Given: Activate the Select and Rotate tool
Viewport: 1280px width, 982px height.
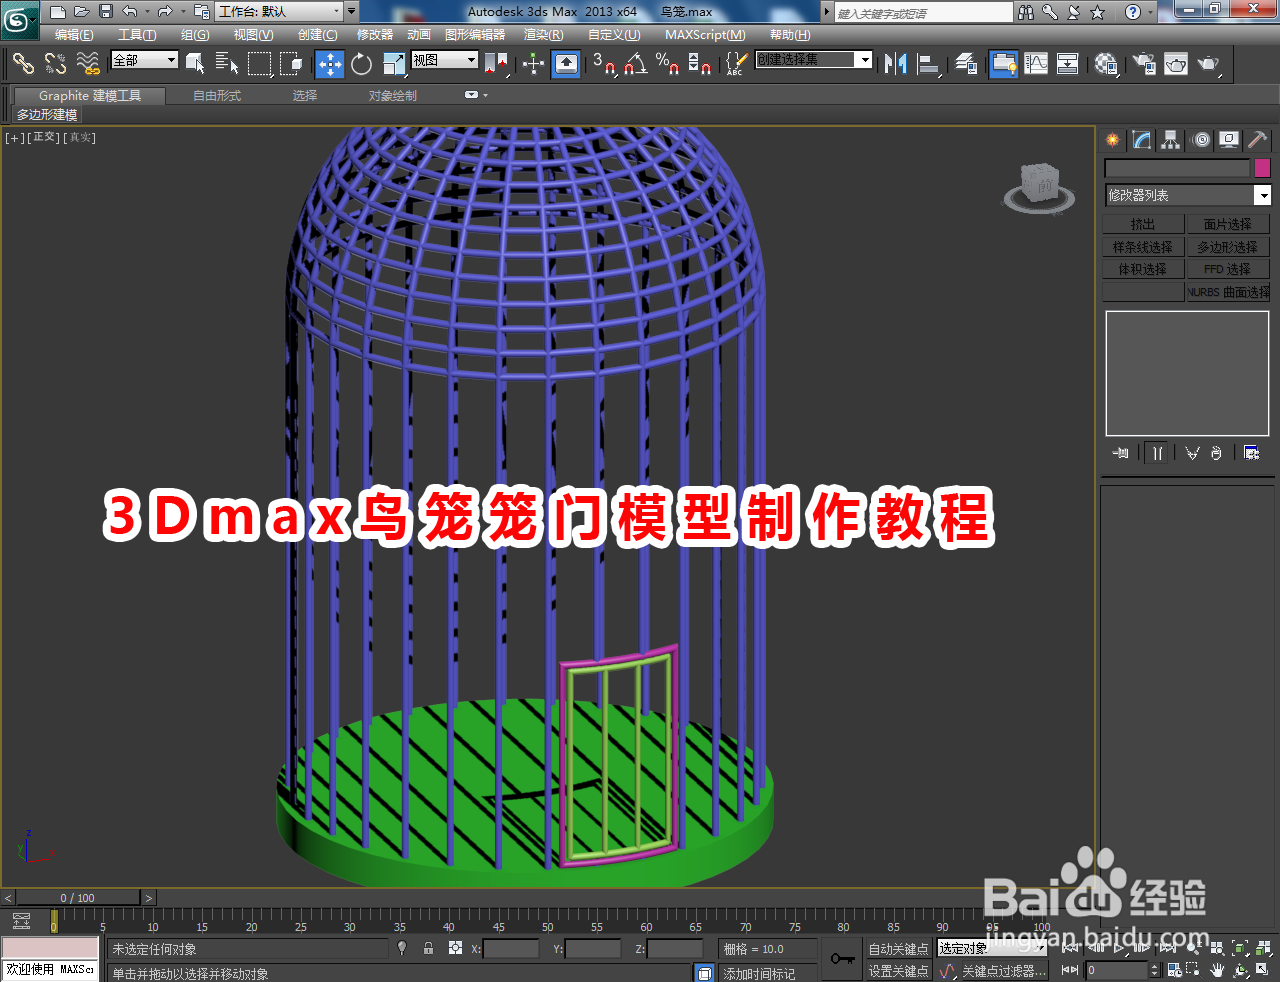Looking at the screenshot, I should 361,64.
